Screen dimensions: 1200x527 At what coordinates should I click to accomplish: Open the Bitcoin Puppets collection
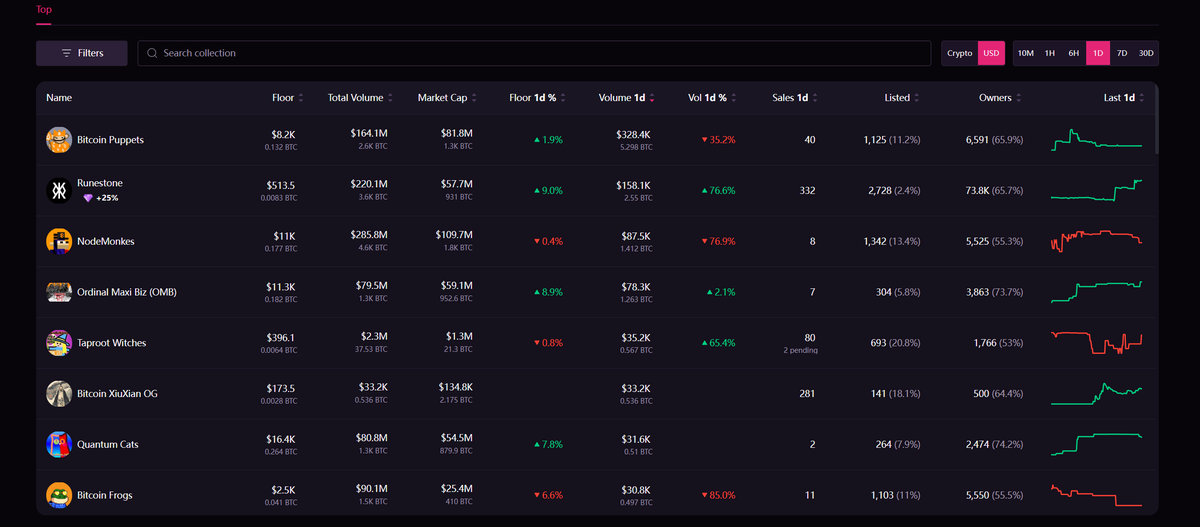(110, 140)
